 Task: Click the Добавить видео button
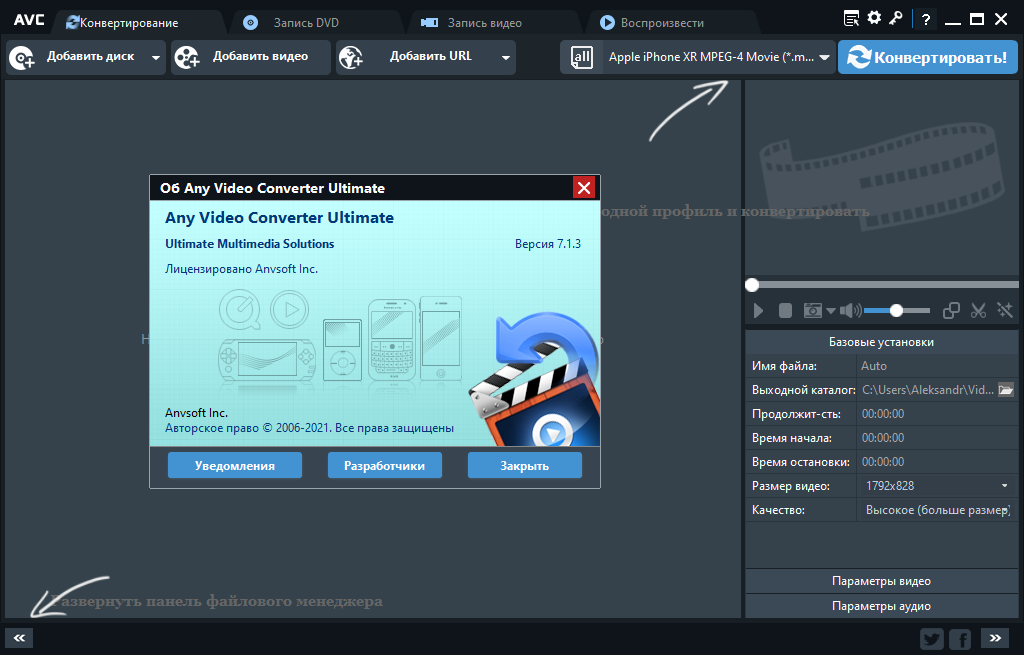[x=251, y=57]
